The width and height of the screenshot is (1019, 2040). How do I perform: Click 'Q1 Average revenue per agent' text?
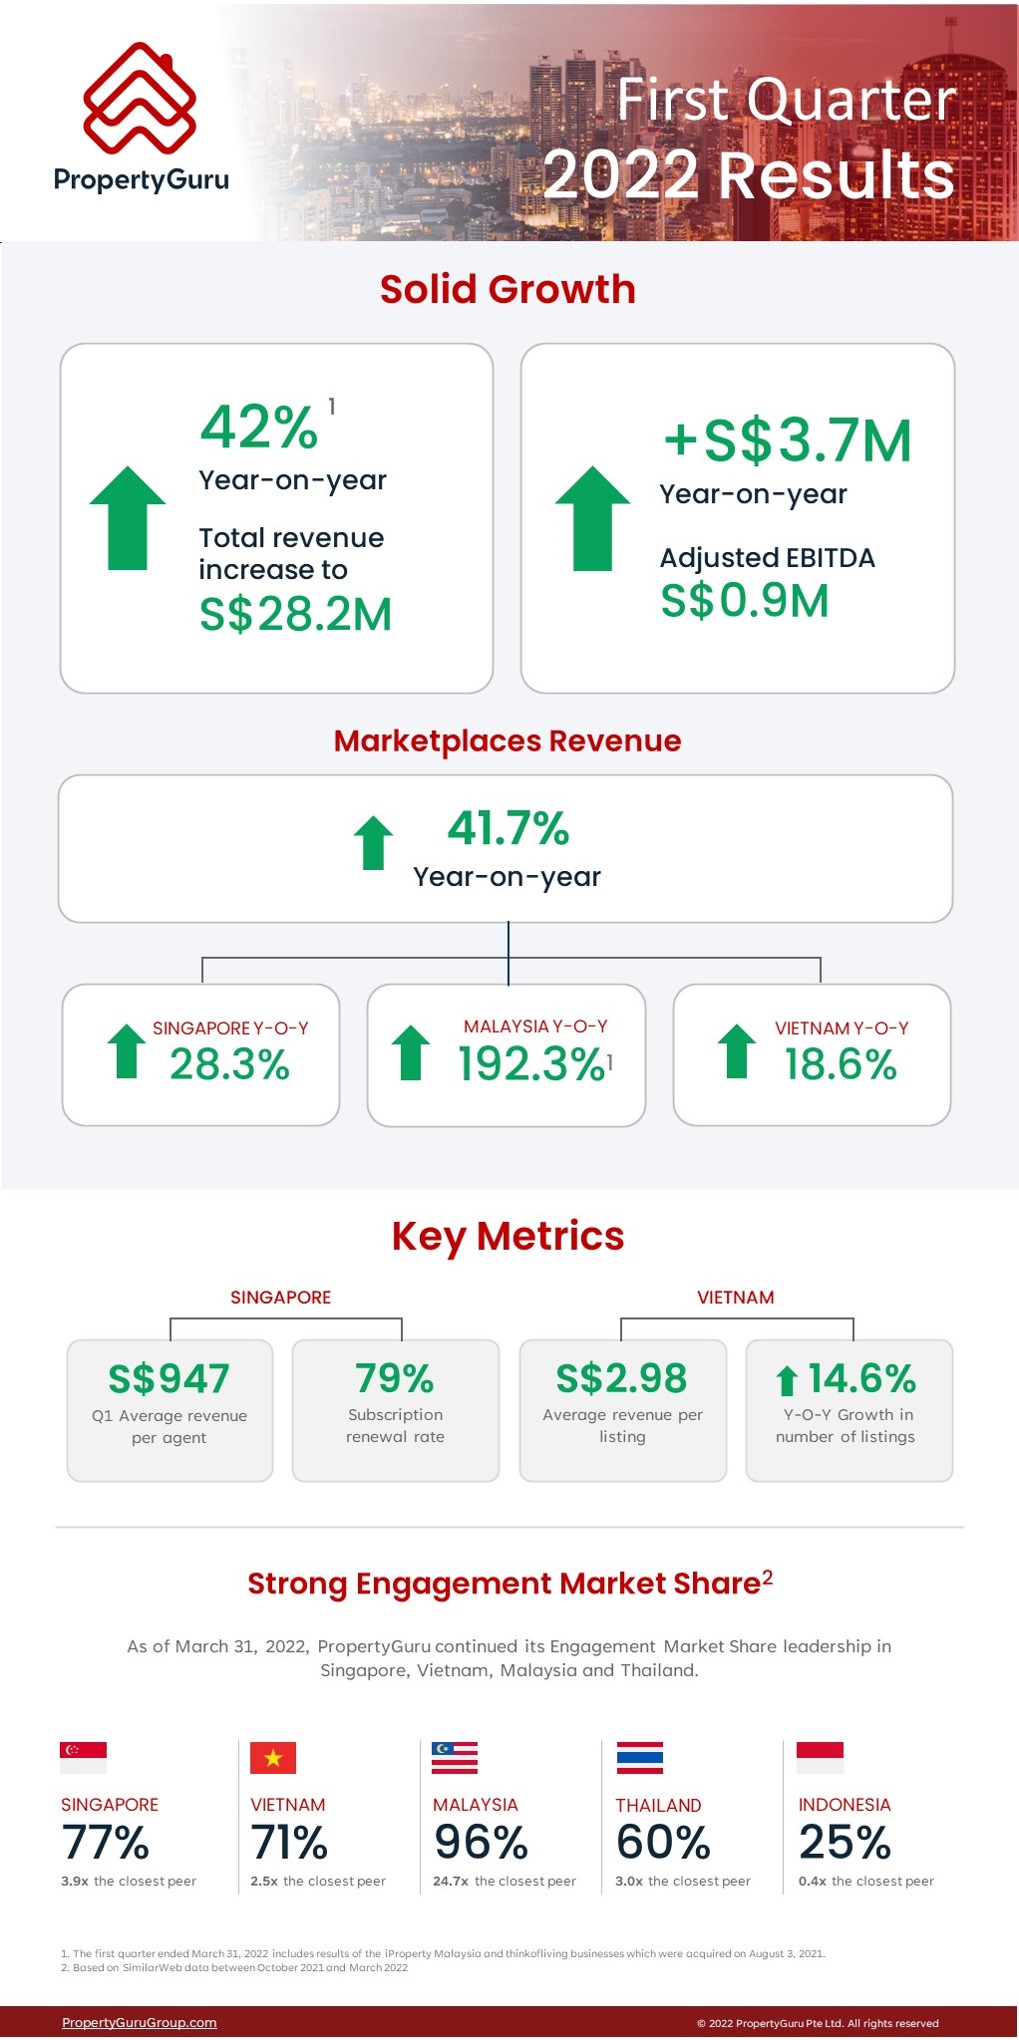(169, 1426)
